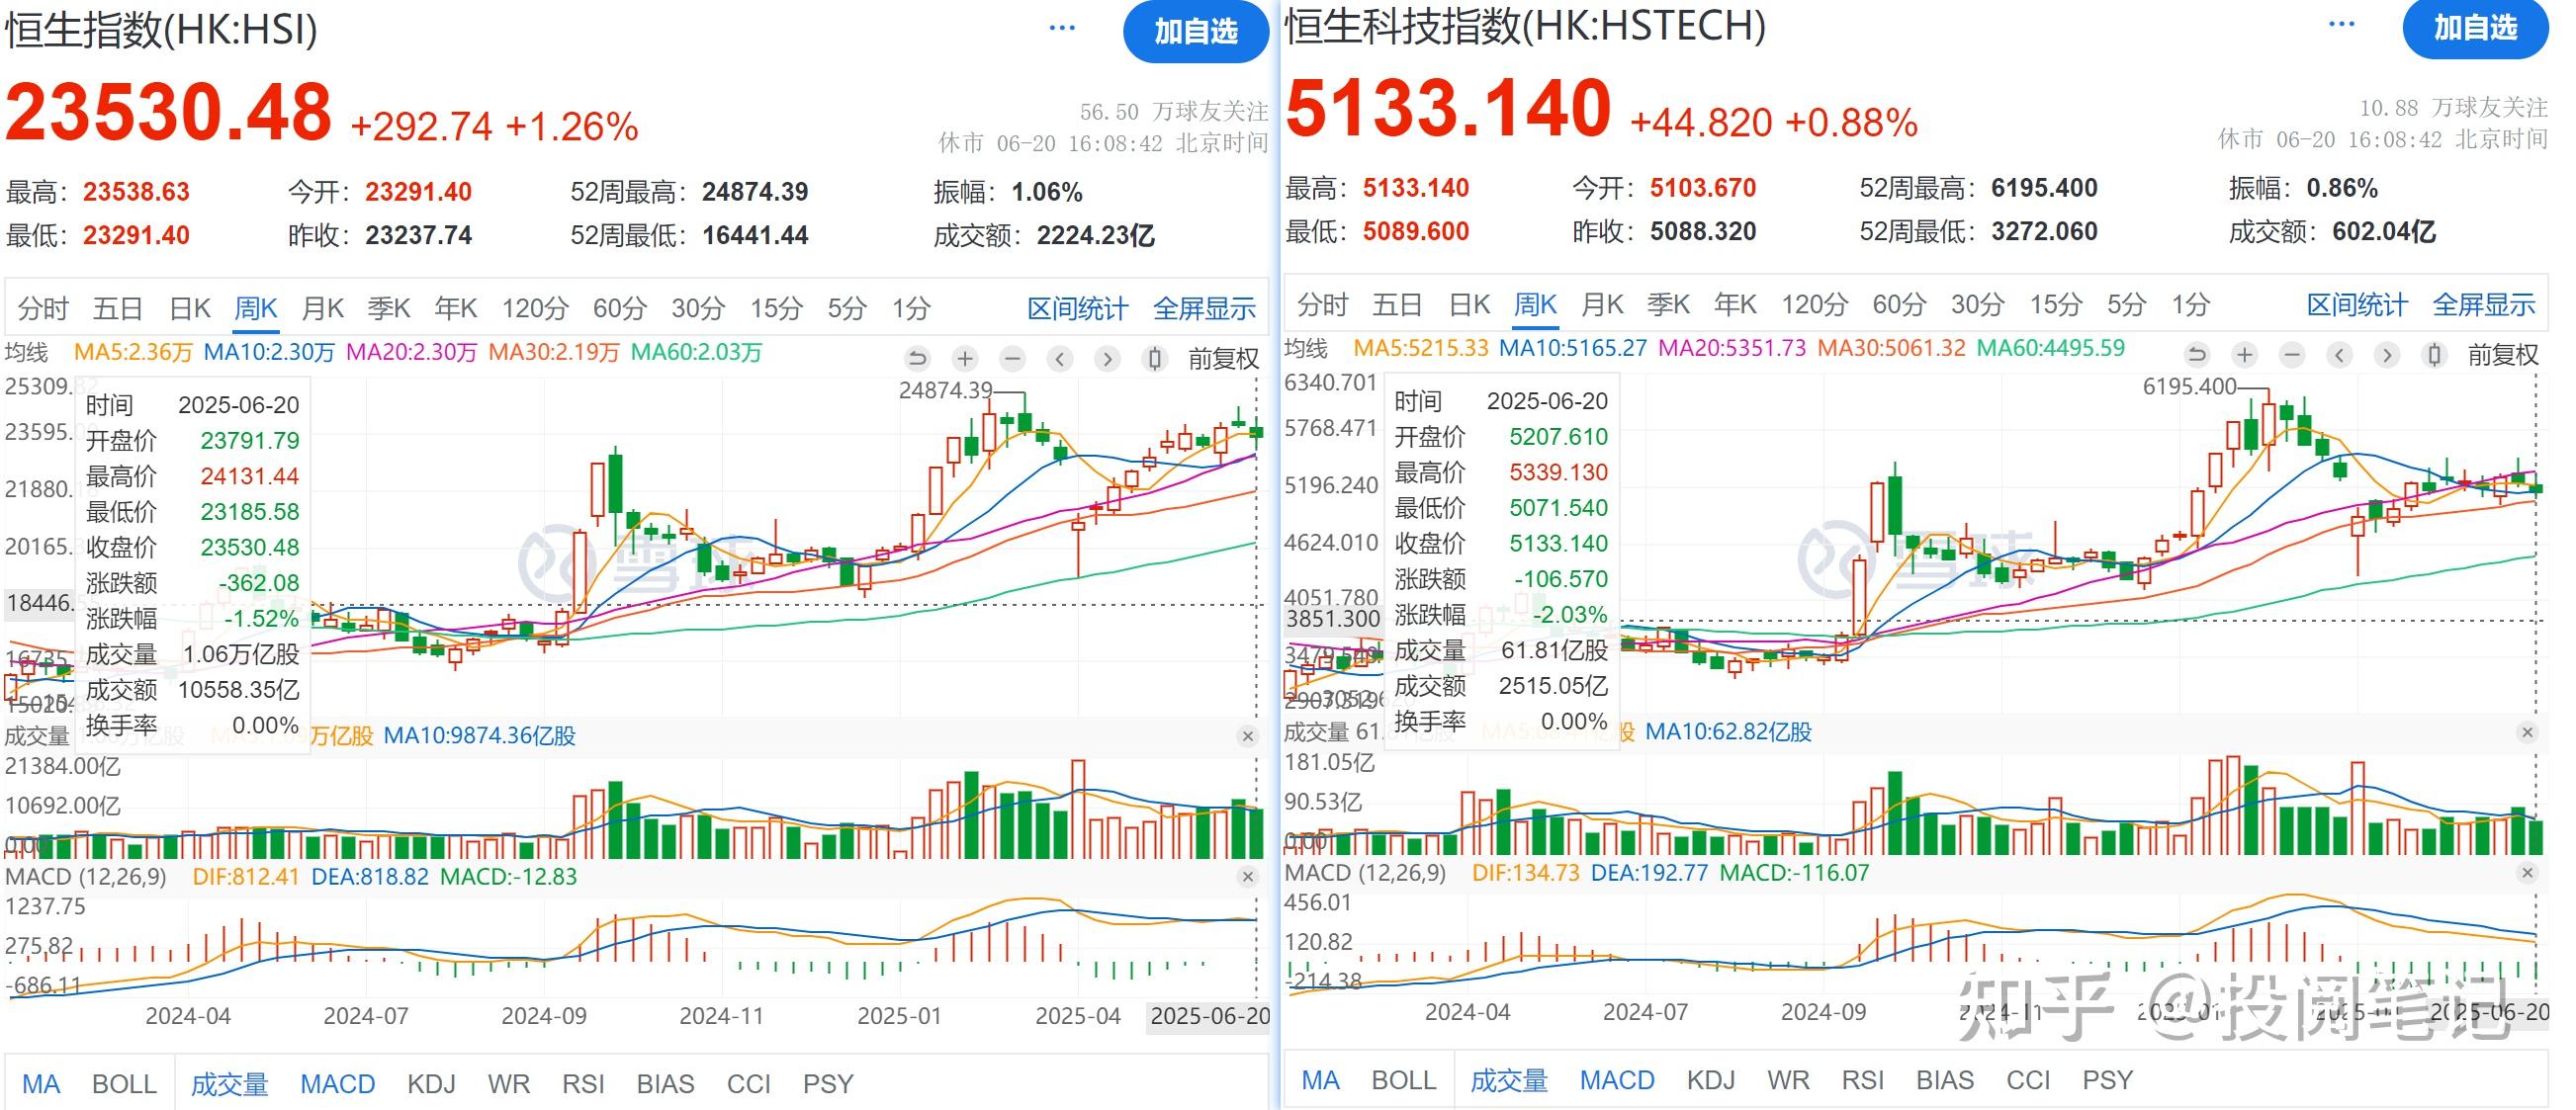The image size is (2576, 1110).
Task: Toggle 成交量 indicator under HSI chart
Action: click(x=229, y=1084)
